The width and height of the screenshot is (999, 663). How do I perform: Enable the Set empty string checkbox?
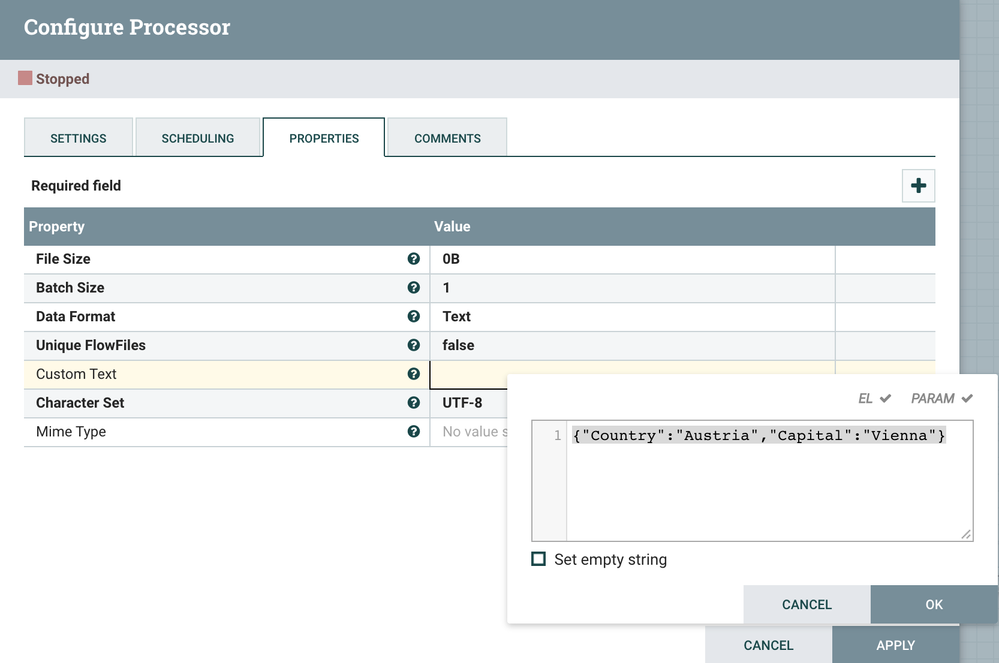[539, 560]
